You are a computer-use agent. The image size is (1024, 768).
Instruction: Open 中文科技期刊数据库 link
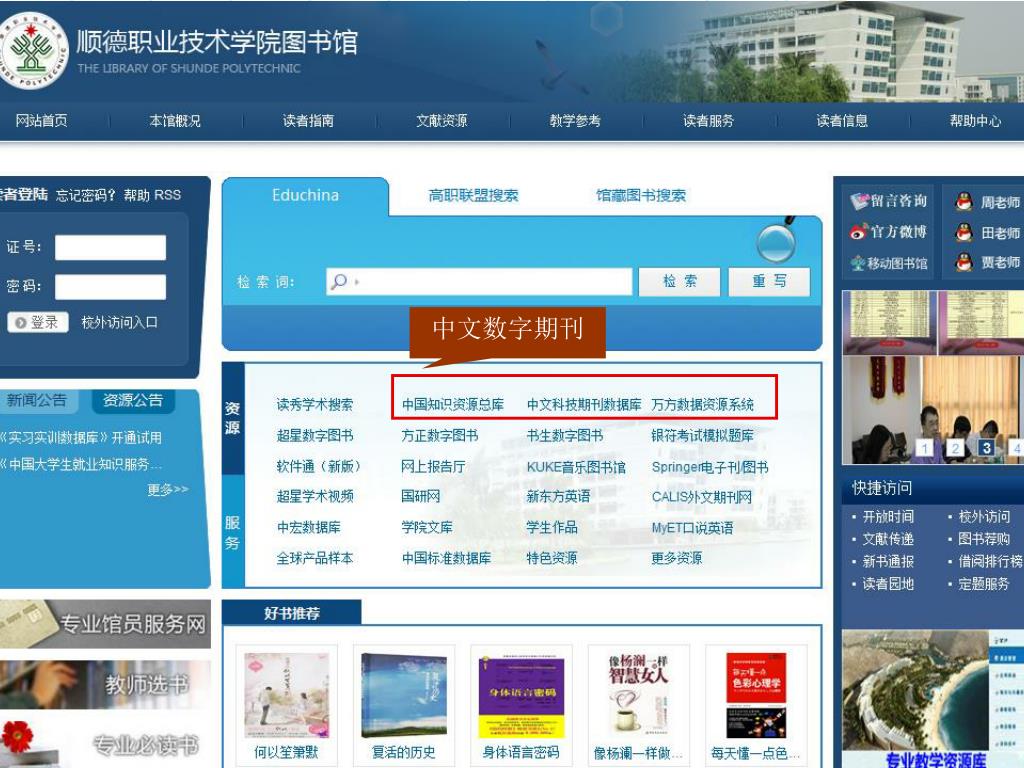click(x=584, y=405)
